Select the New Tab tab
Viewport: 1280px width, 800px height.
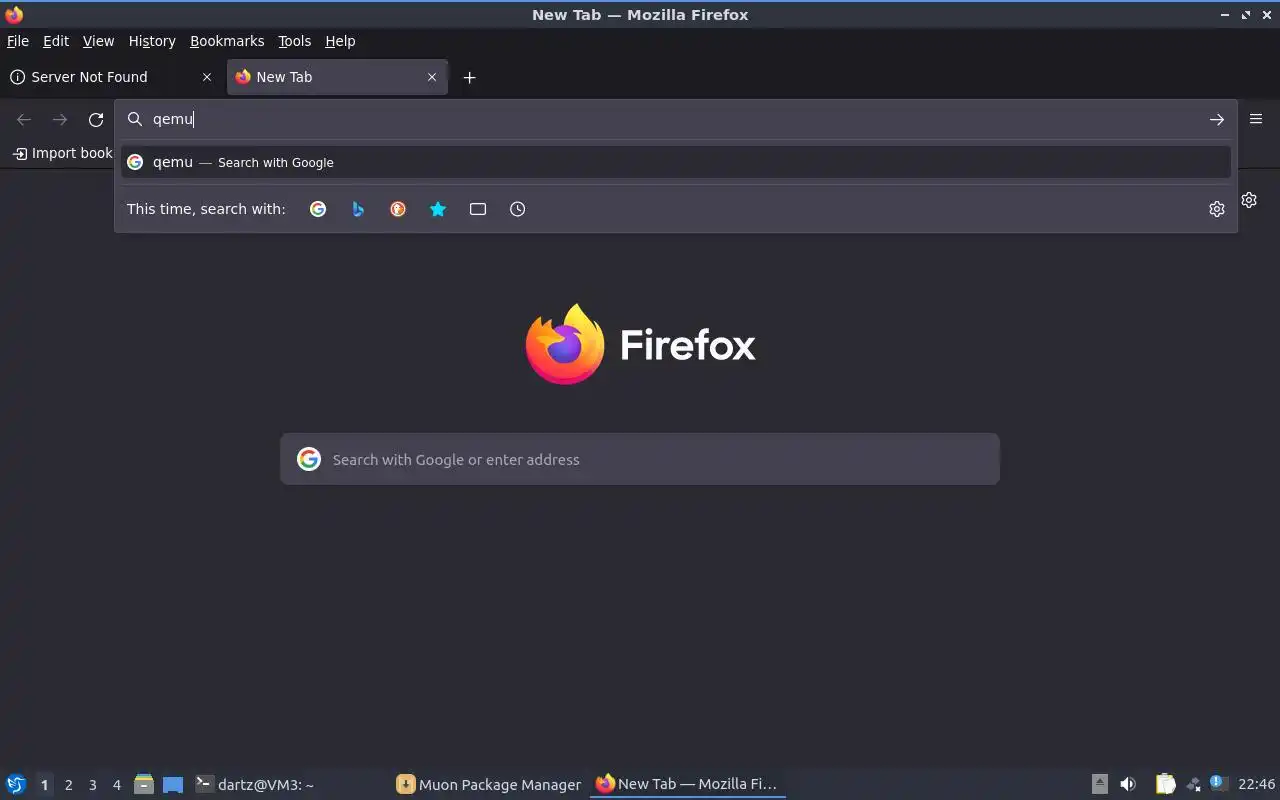click(x=337, y=77)
